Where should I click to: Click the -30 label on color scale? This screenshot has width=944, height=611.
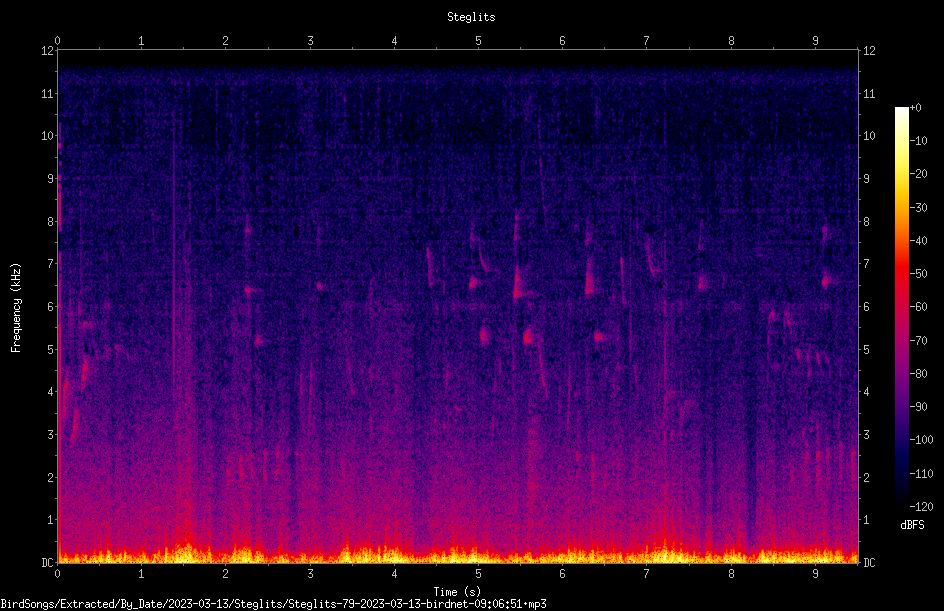point(919,207)
